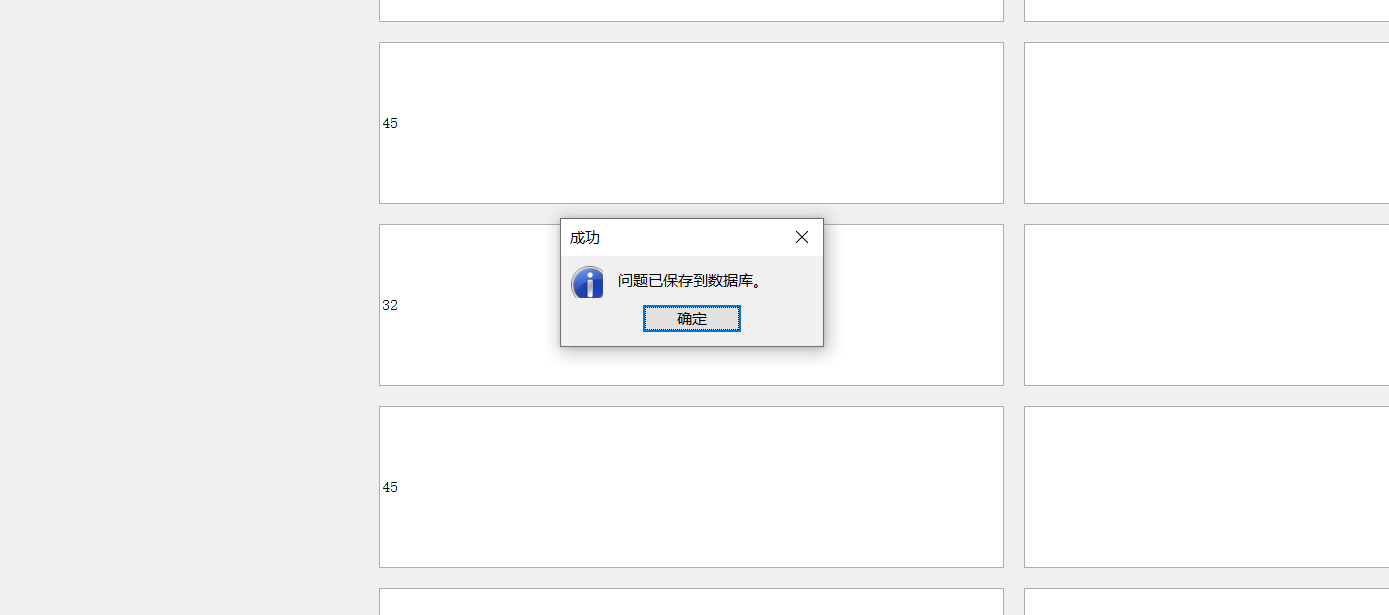
Task: Focus the text box with 45 below dialog
Action: [690, 487]
